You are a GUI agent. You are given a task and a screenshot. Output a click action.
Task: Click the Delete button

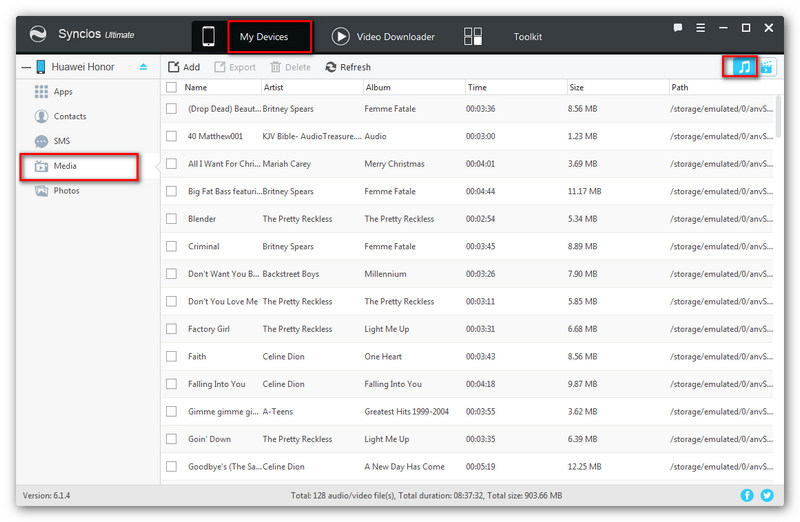click(x=290, y=67)
